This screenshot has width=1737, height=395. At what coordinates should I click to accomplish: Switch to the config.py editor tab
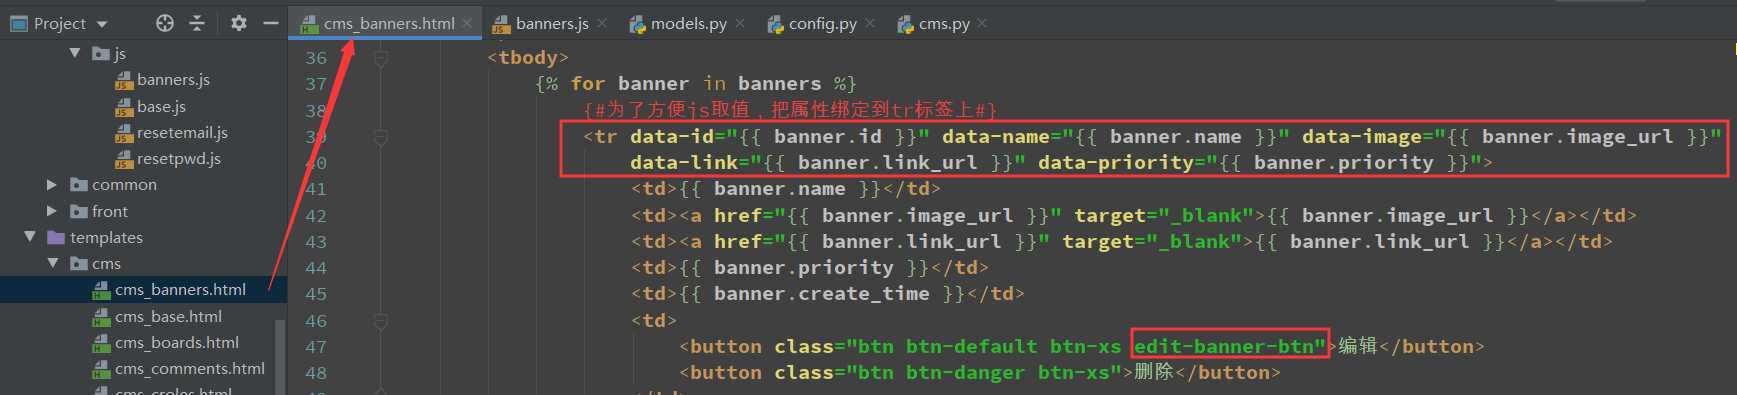pyautogui.click(x=822, y=23)
